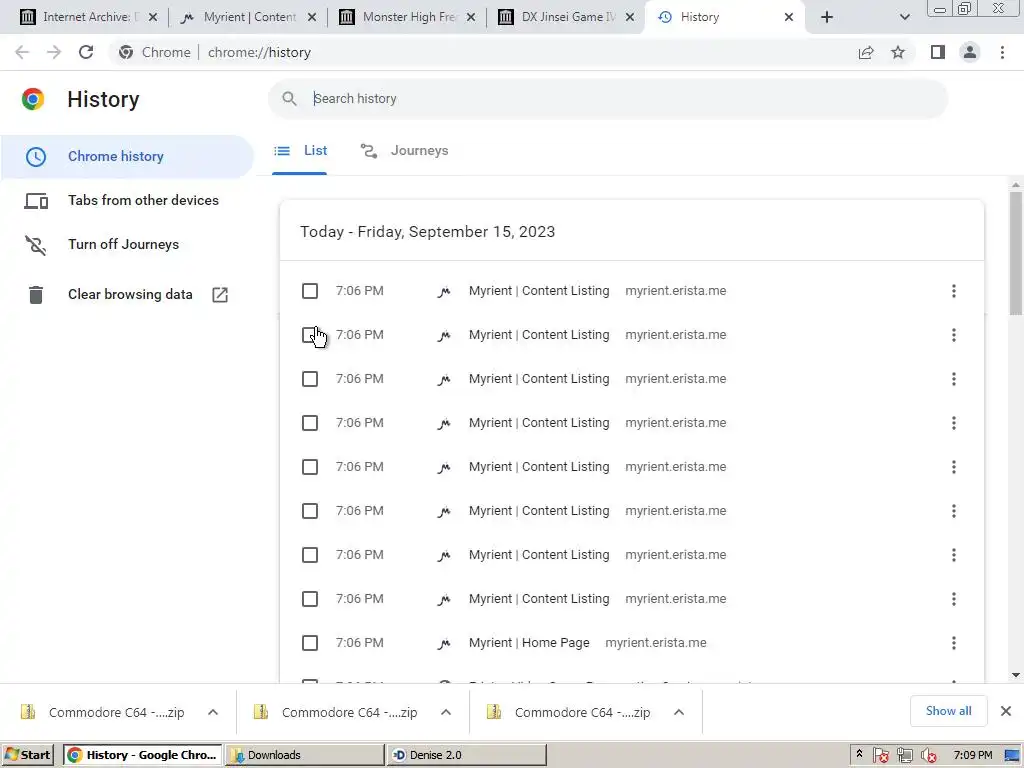Open Tabs from other devices

(x=126, y=200)
